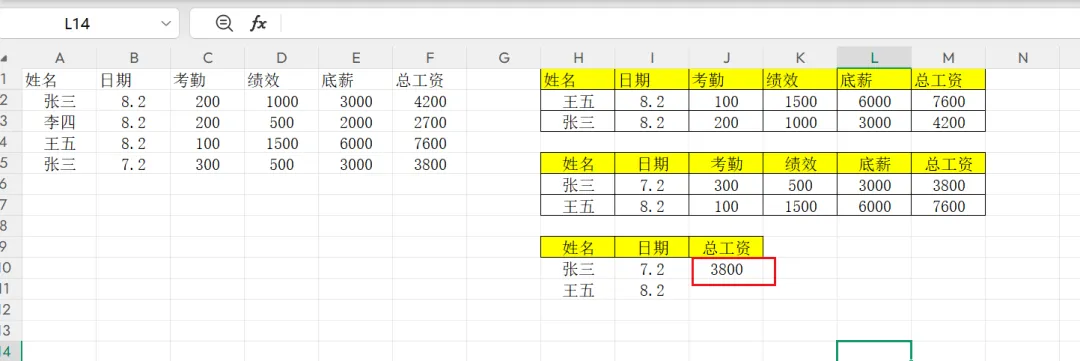This screenshot has width=1080, height=361.
Task: Select column E header
Action: [x=356, y=59]
